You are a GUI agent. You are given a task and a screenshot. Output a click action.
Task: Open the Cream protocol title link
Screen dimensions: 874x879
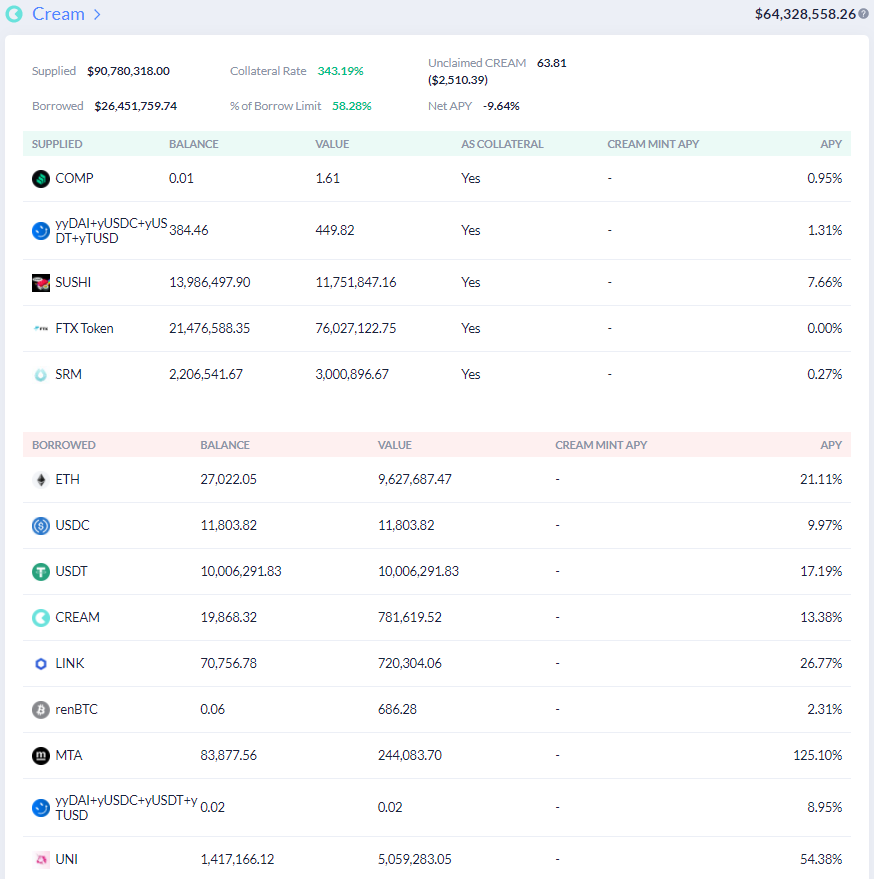pyautogui.click(x=58, y=14)
